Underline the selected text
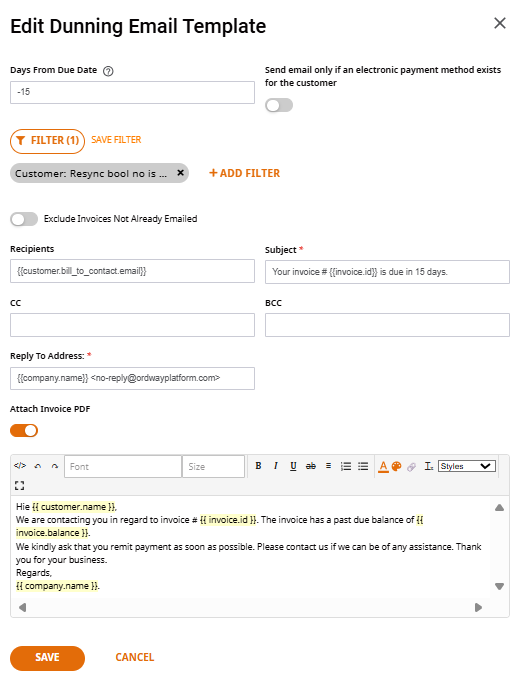This screenshot has width=525, height=681. pyautogui.click(x=293, y=466)
